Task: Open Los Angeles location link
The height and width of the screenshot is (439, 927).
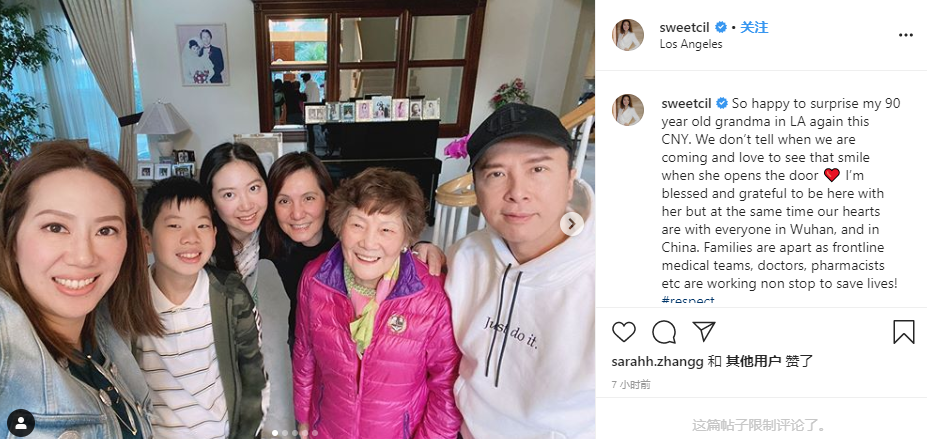Action: pyautogui.click(x=691, y=44)
